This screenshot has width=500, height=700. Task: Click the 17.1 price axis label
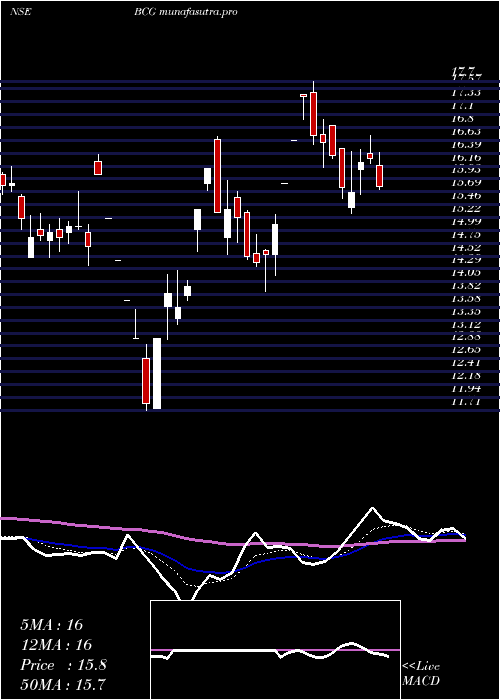(462, 106)
